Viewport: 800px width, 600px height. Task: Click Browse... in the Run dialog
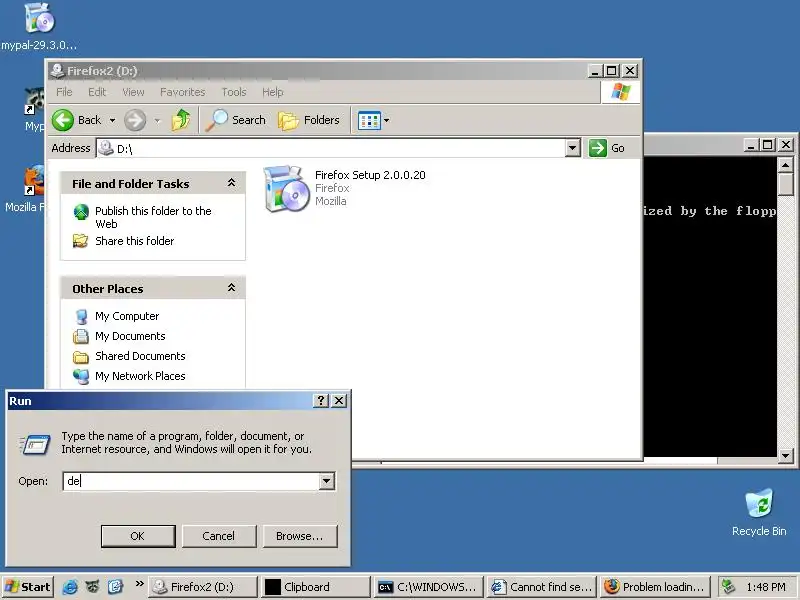[x=299, y=536]
